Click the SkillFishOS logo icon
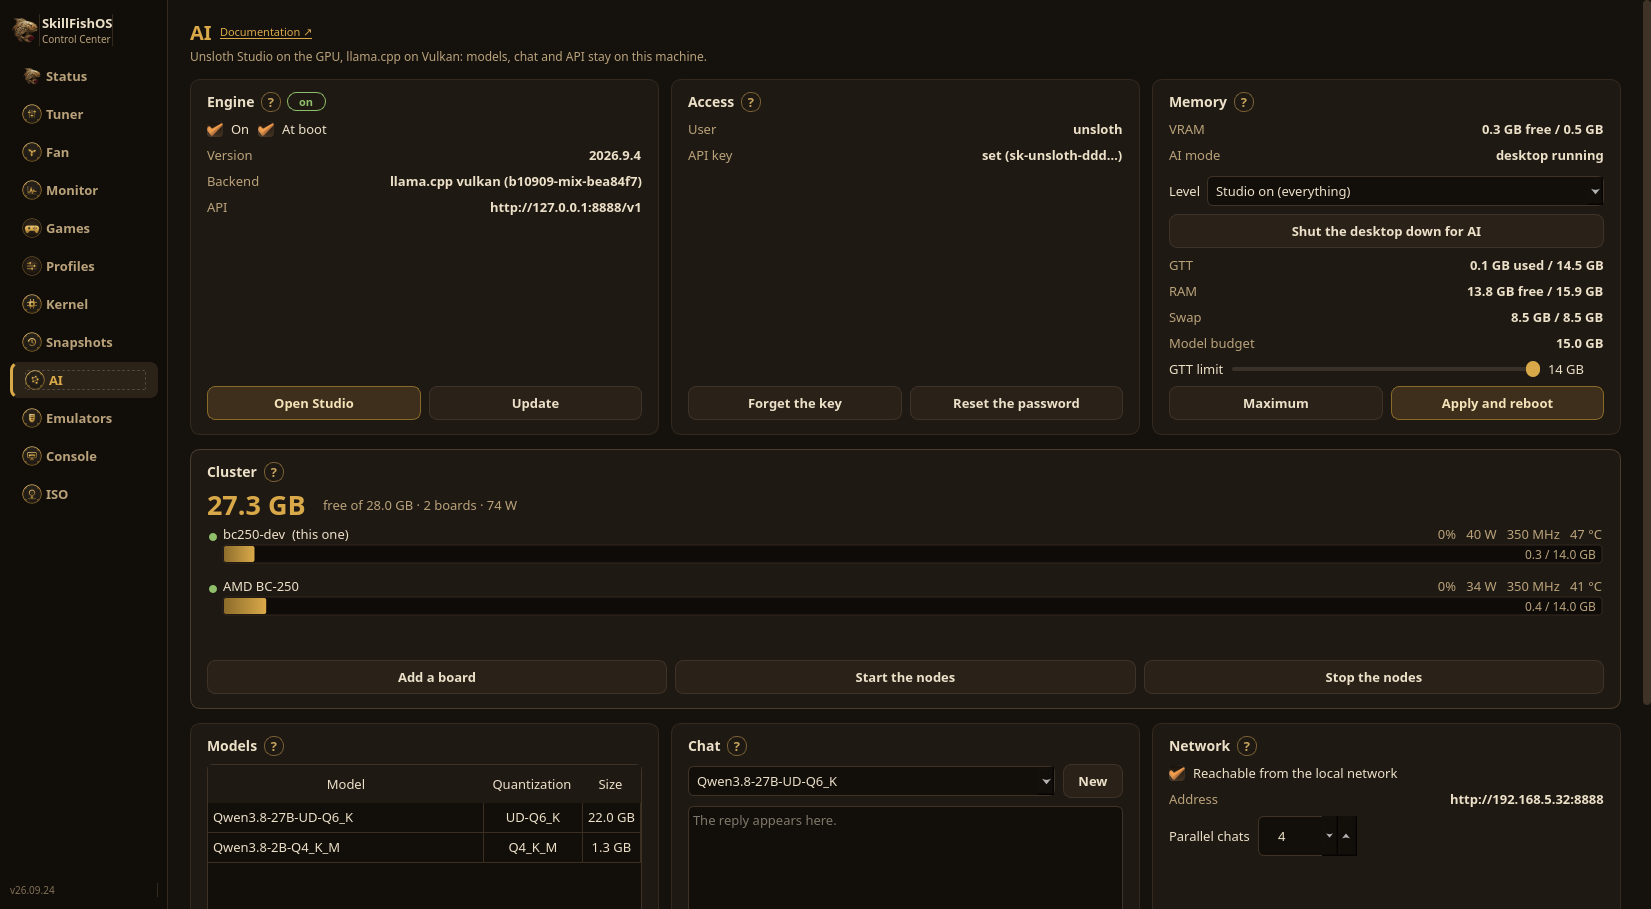The image size is (1651, 909). pyautogui.click(x=25, y=30)
